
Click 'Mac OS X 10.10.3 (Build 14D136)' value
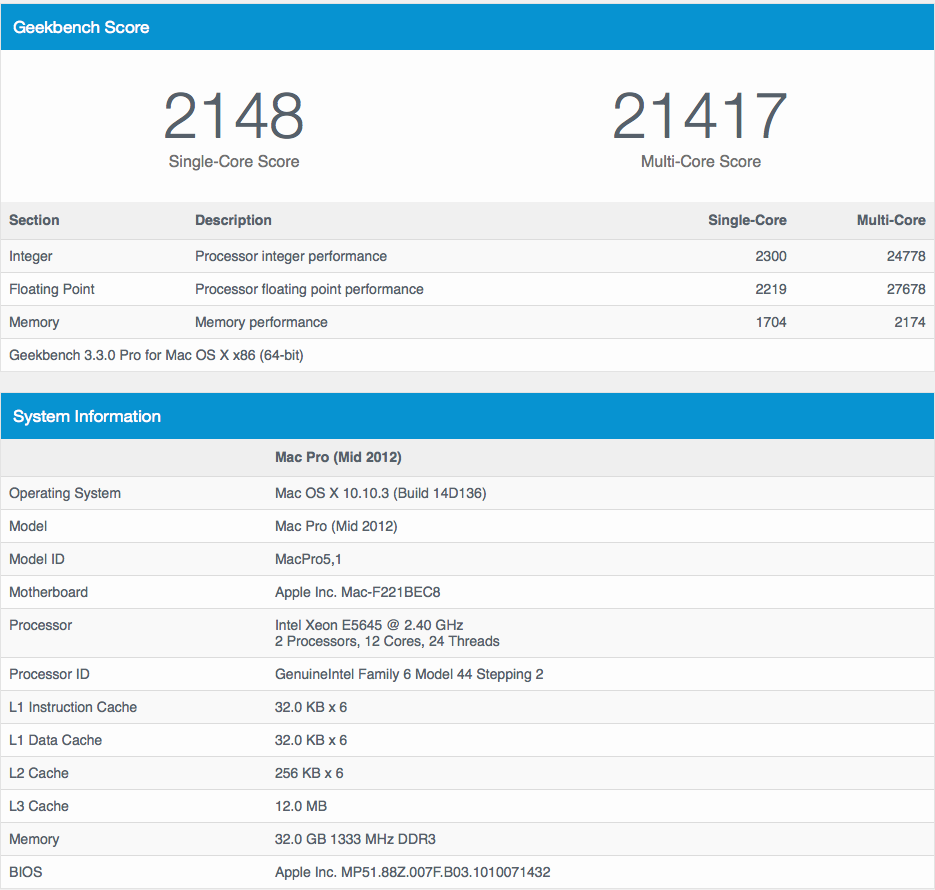coord(380,493)
